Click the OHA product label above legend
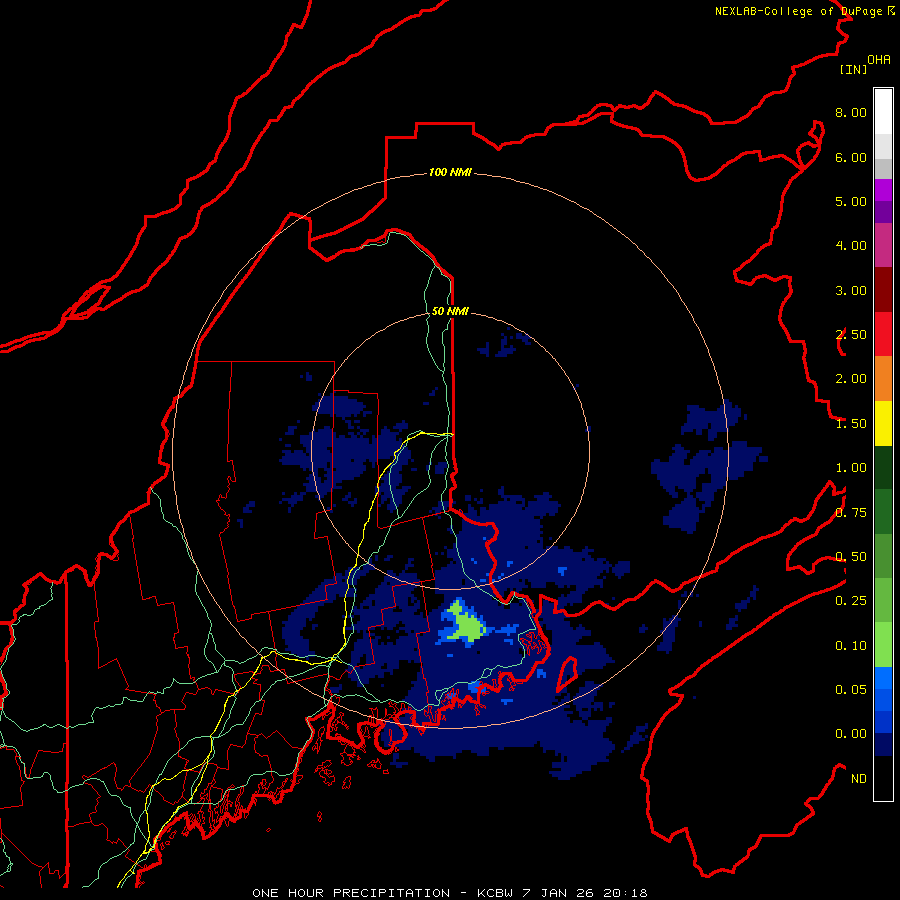This screenshot has width=900, height=900. click(879, 60)
